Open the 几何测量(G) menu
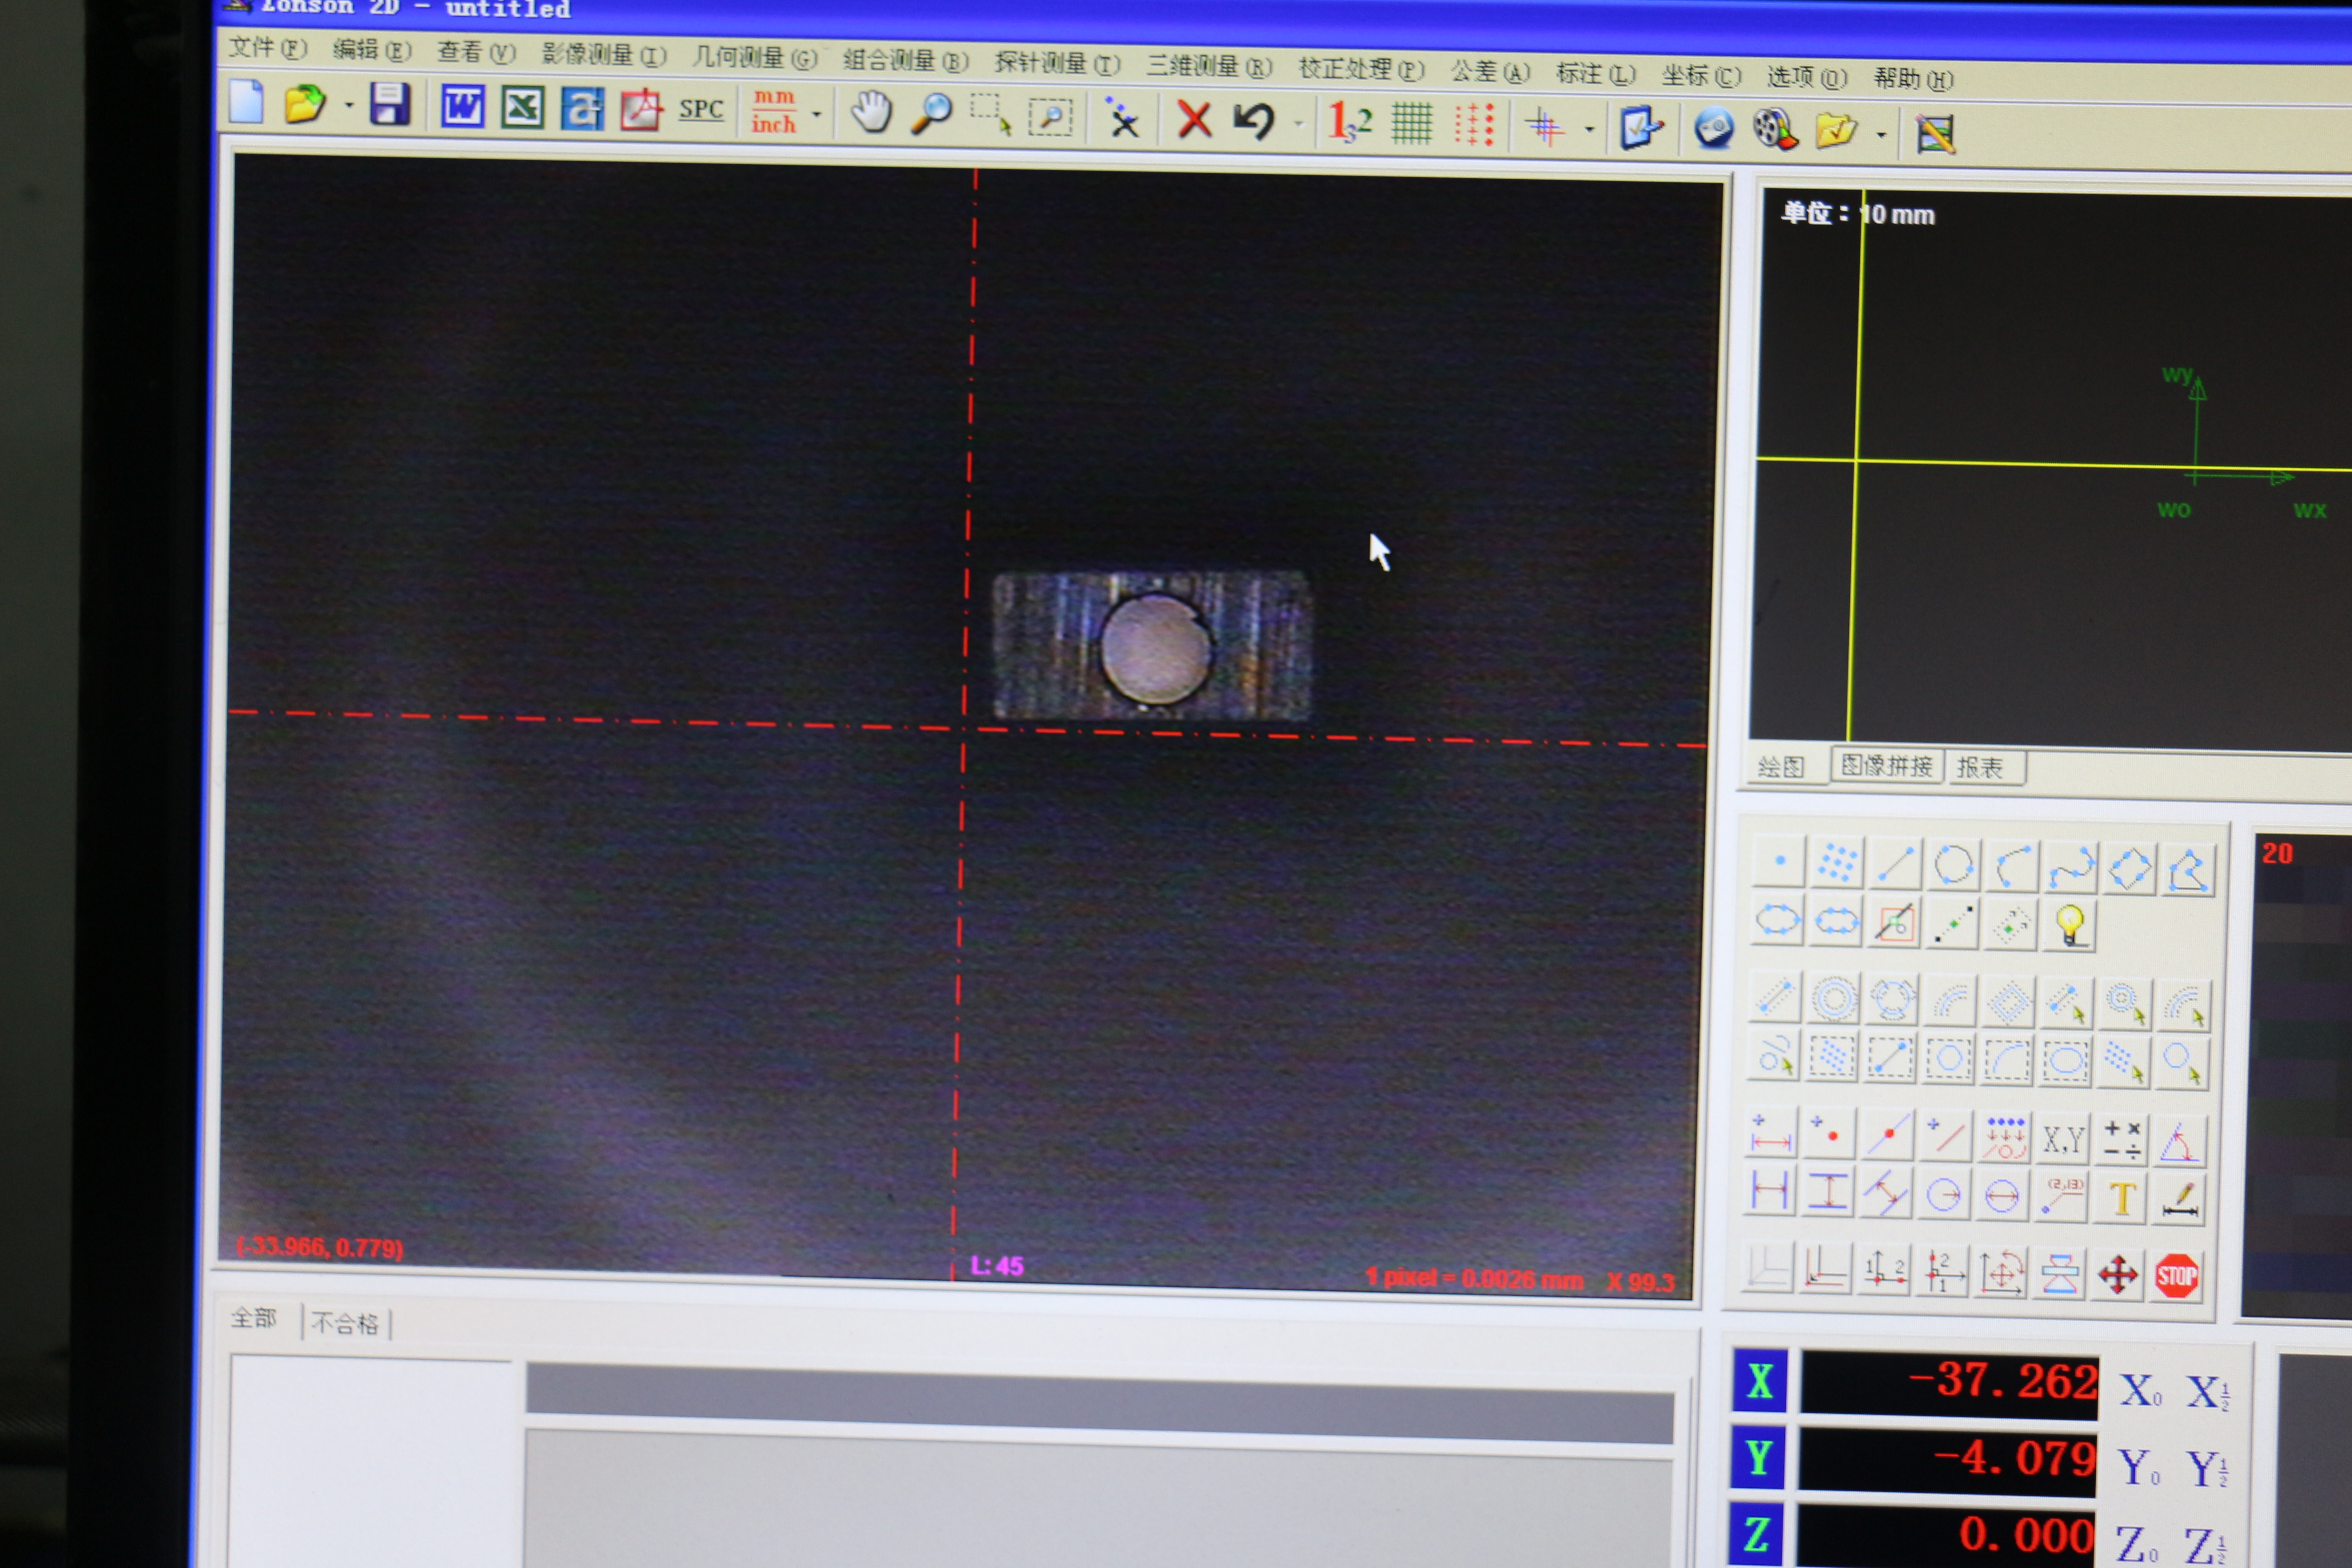This screenshot has height=1568, width=2352. (756, 57)
